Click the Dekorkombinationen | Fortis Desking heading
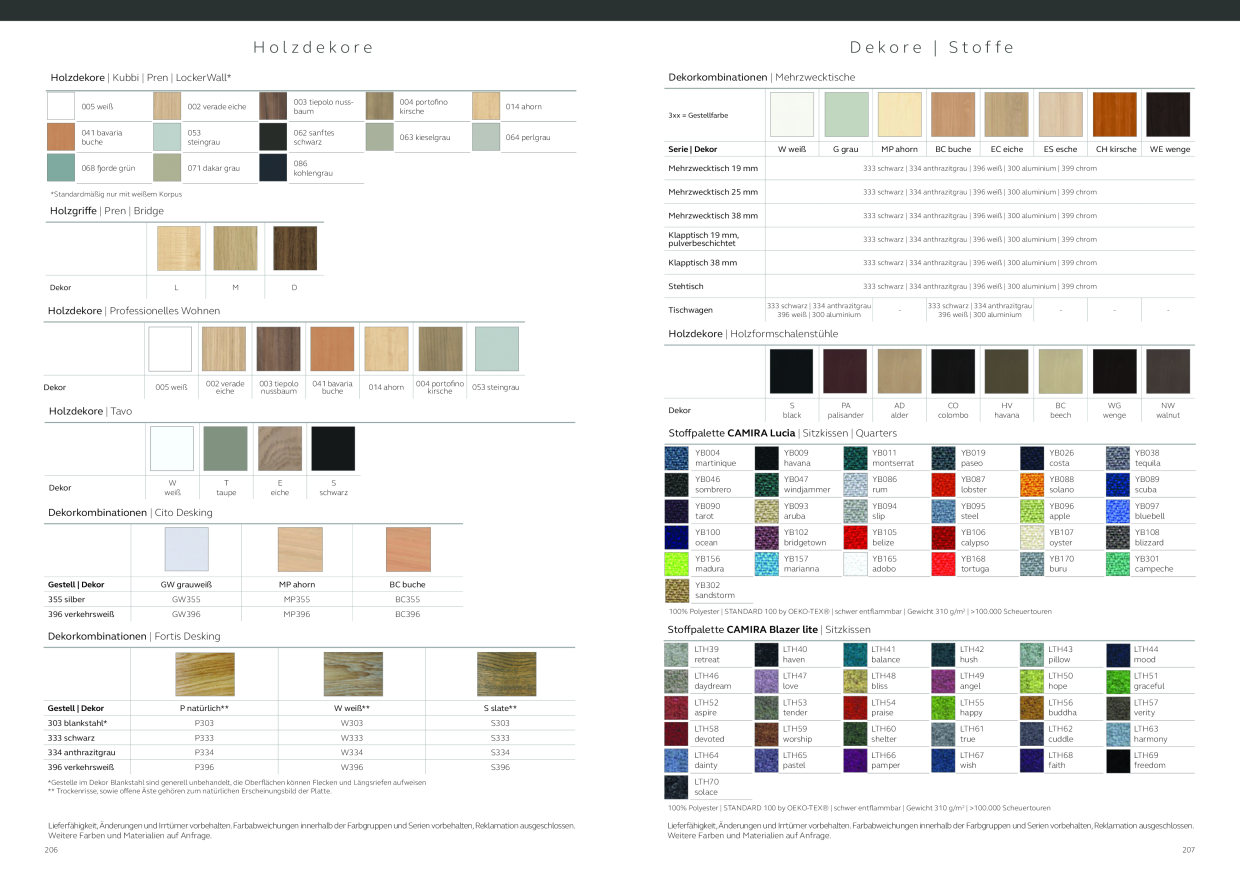The height and width of the screenshot is (876, 1240). coord(134,636)
